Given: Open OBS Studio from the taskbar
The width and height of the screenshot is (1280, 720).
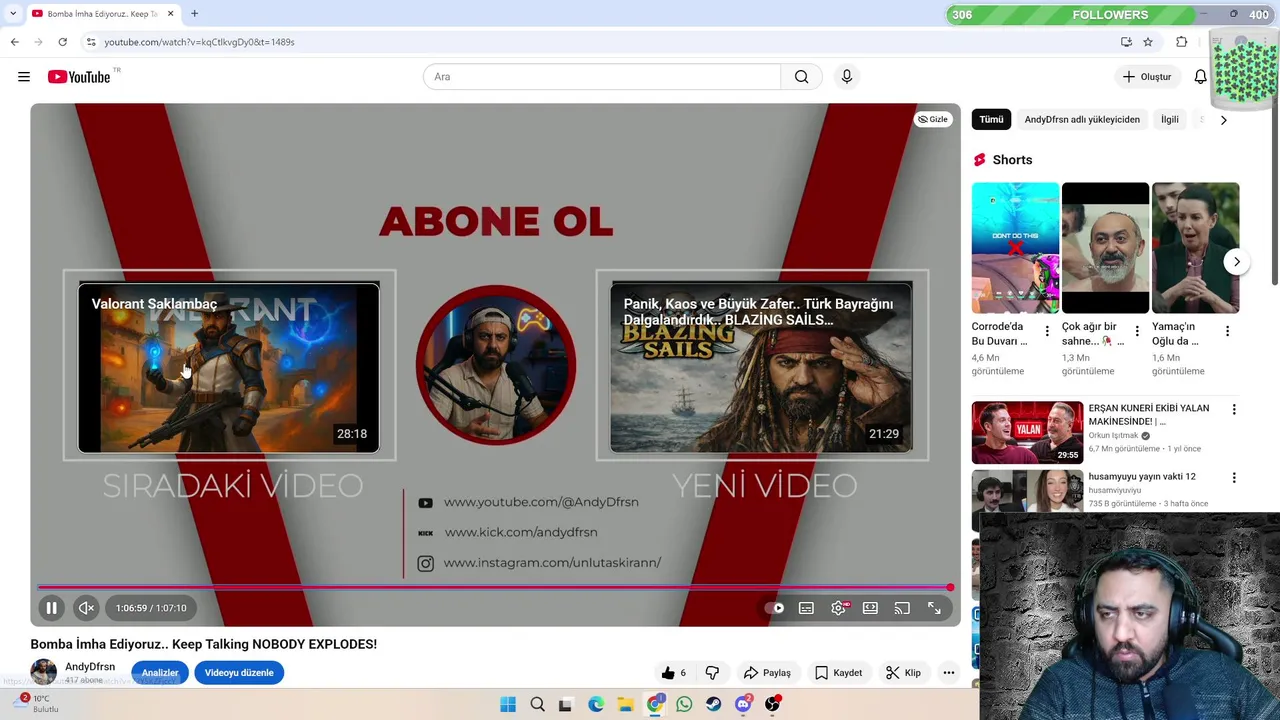Looking at the screenshot, I should [773, 704].
